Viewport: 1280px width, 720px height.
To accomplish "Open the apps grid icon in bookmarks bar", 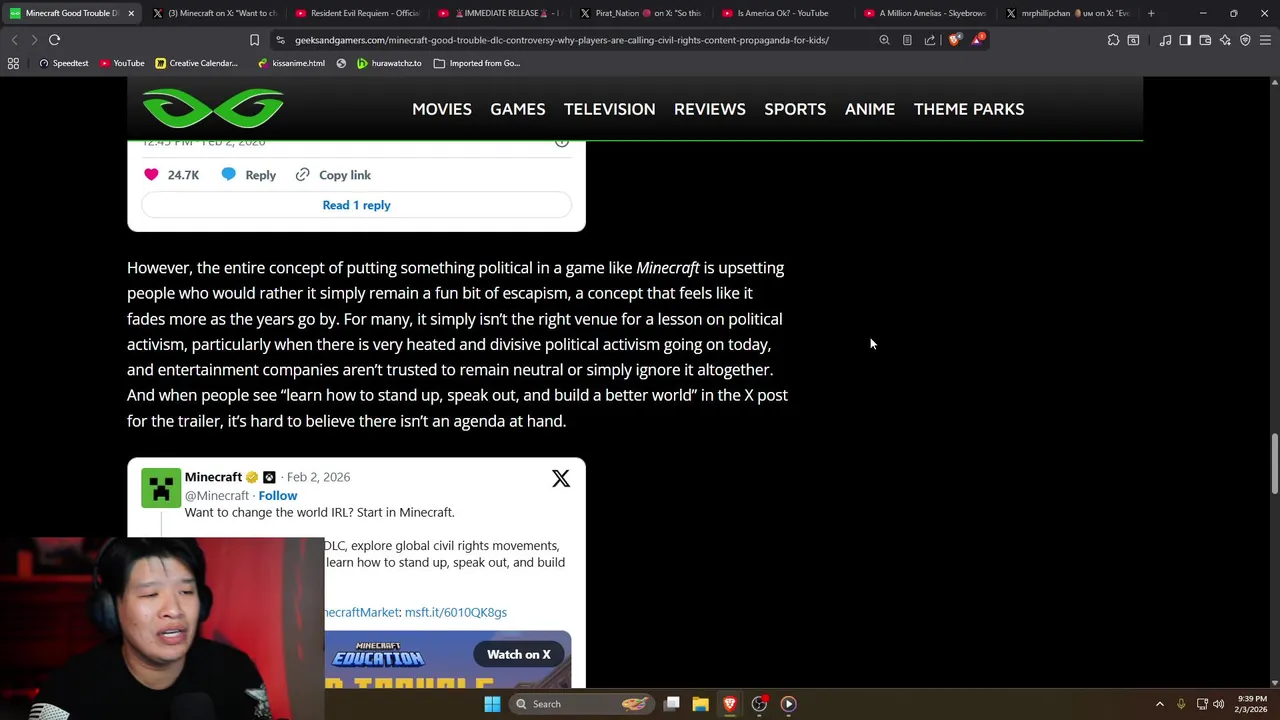I will pos(13,63).
